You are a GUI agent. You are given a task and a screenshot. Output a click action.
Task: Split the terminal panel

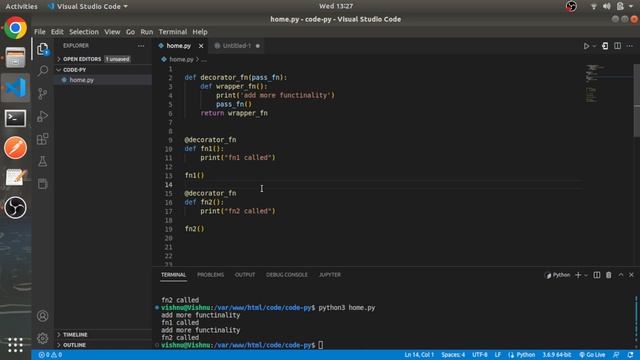click(x=597, y=275)
